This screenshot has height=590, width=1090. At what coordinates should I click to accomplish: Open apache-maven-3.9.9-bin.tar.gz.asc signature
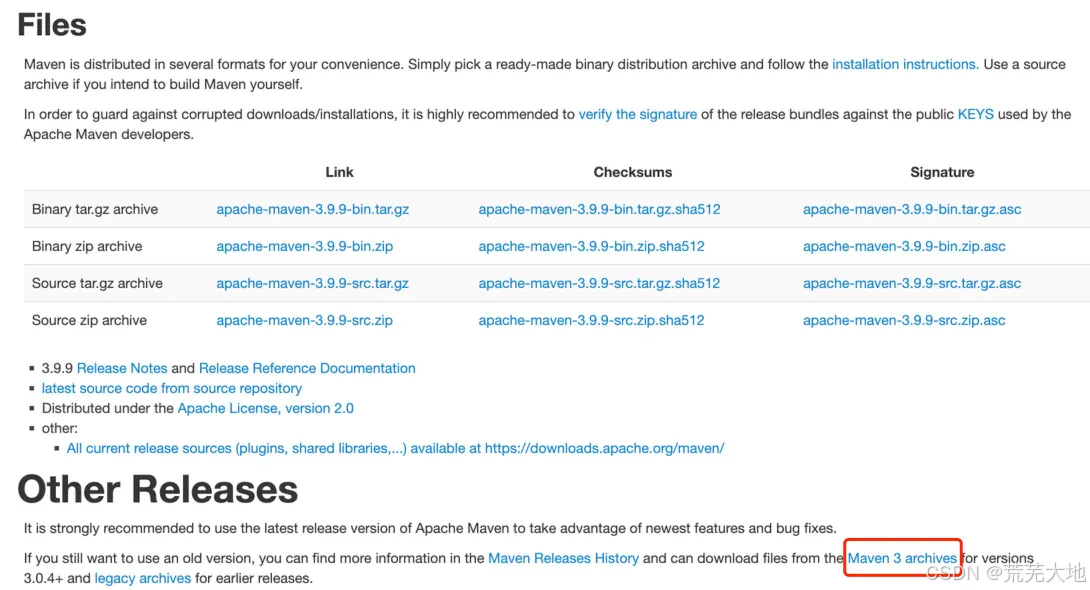pos(912,209)
